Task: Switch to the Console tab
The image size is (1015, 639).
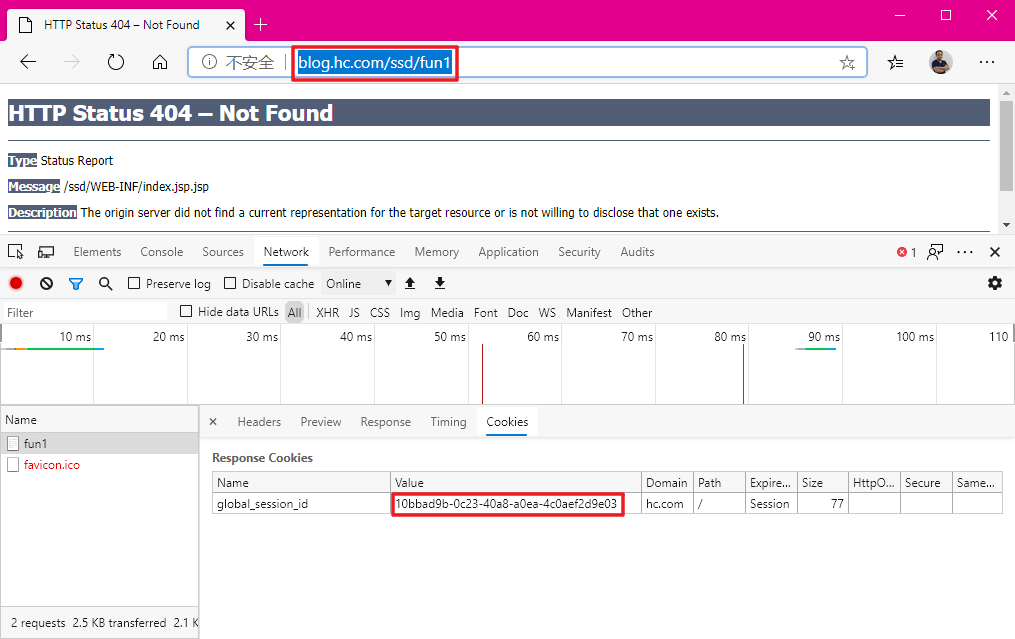Action: pos(162,252)
